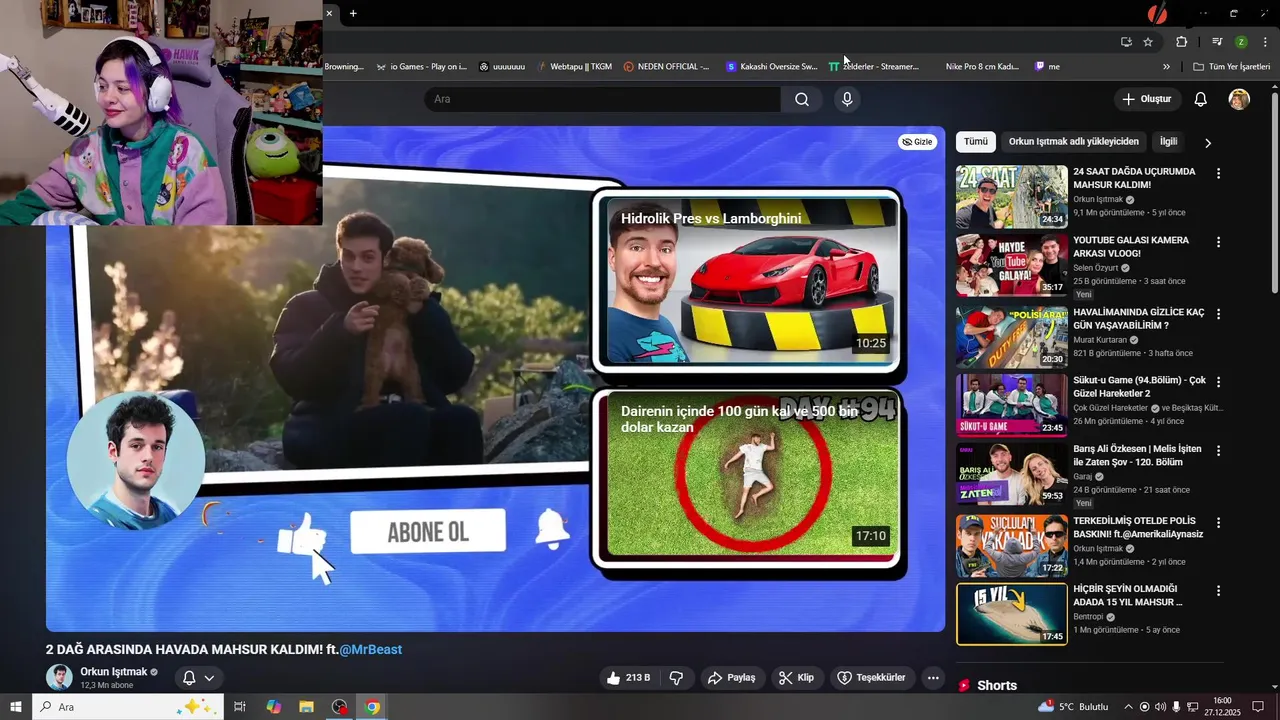Open Copilot from the taskbar

click(x=273, y=707)
